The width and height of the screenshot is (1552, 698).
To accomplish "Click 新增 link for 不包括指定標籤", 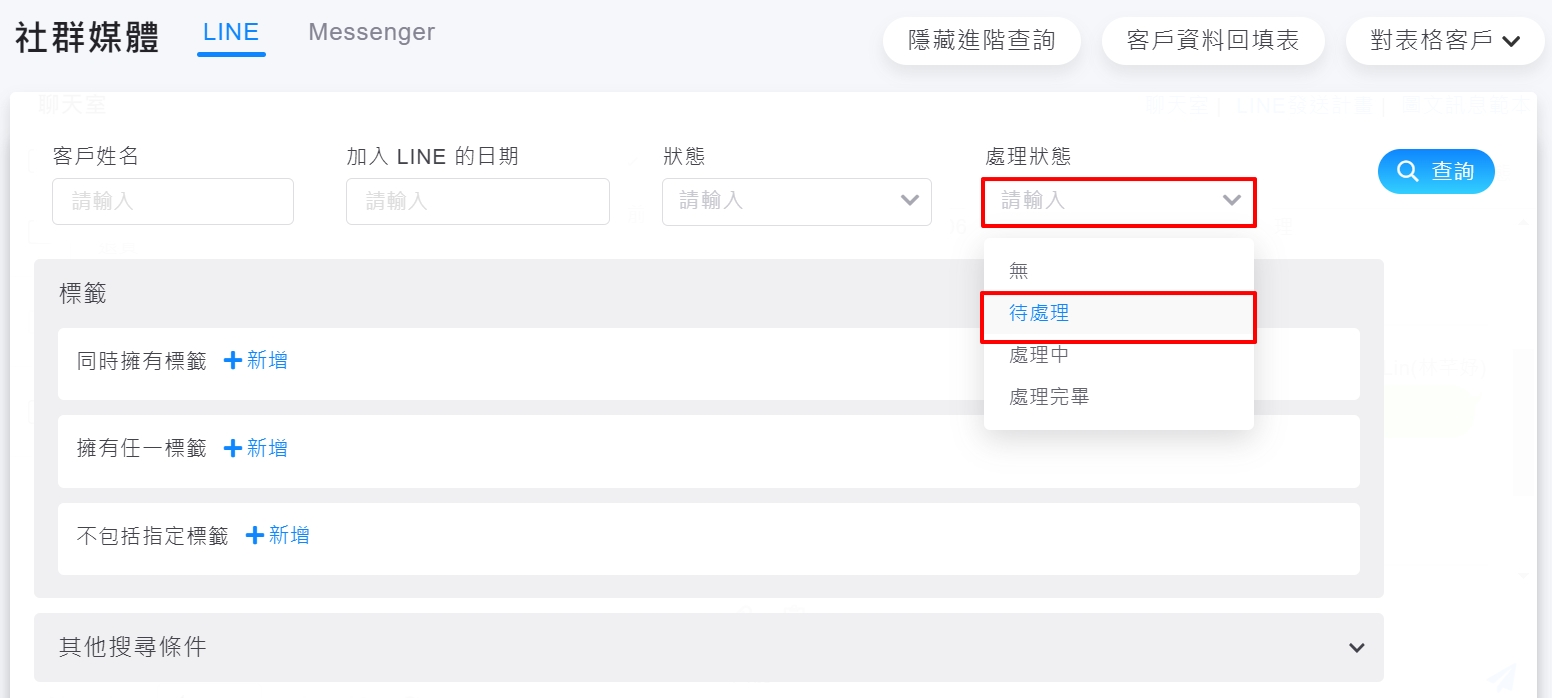I will 289,535.
